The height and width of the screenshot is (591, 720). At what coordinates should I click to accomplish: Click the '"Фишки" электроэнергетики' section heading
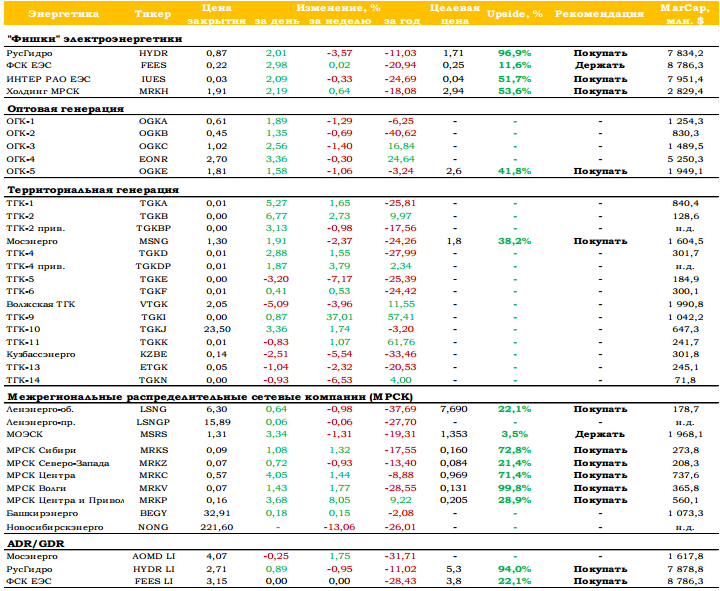(95, 39)
